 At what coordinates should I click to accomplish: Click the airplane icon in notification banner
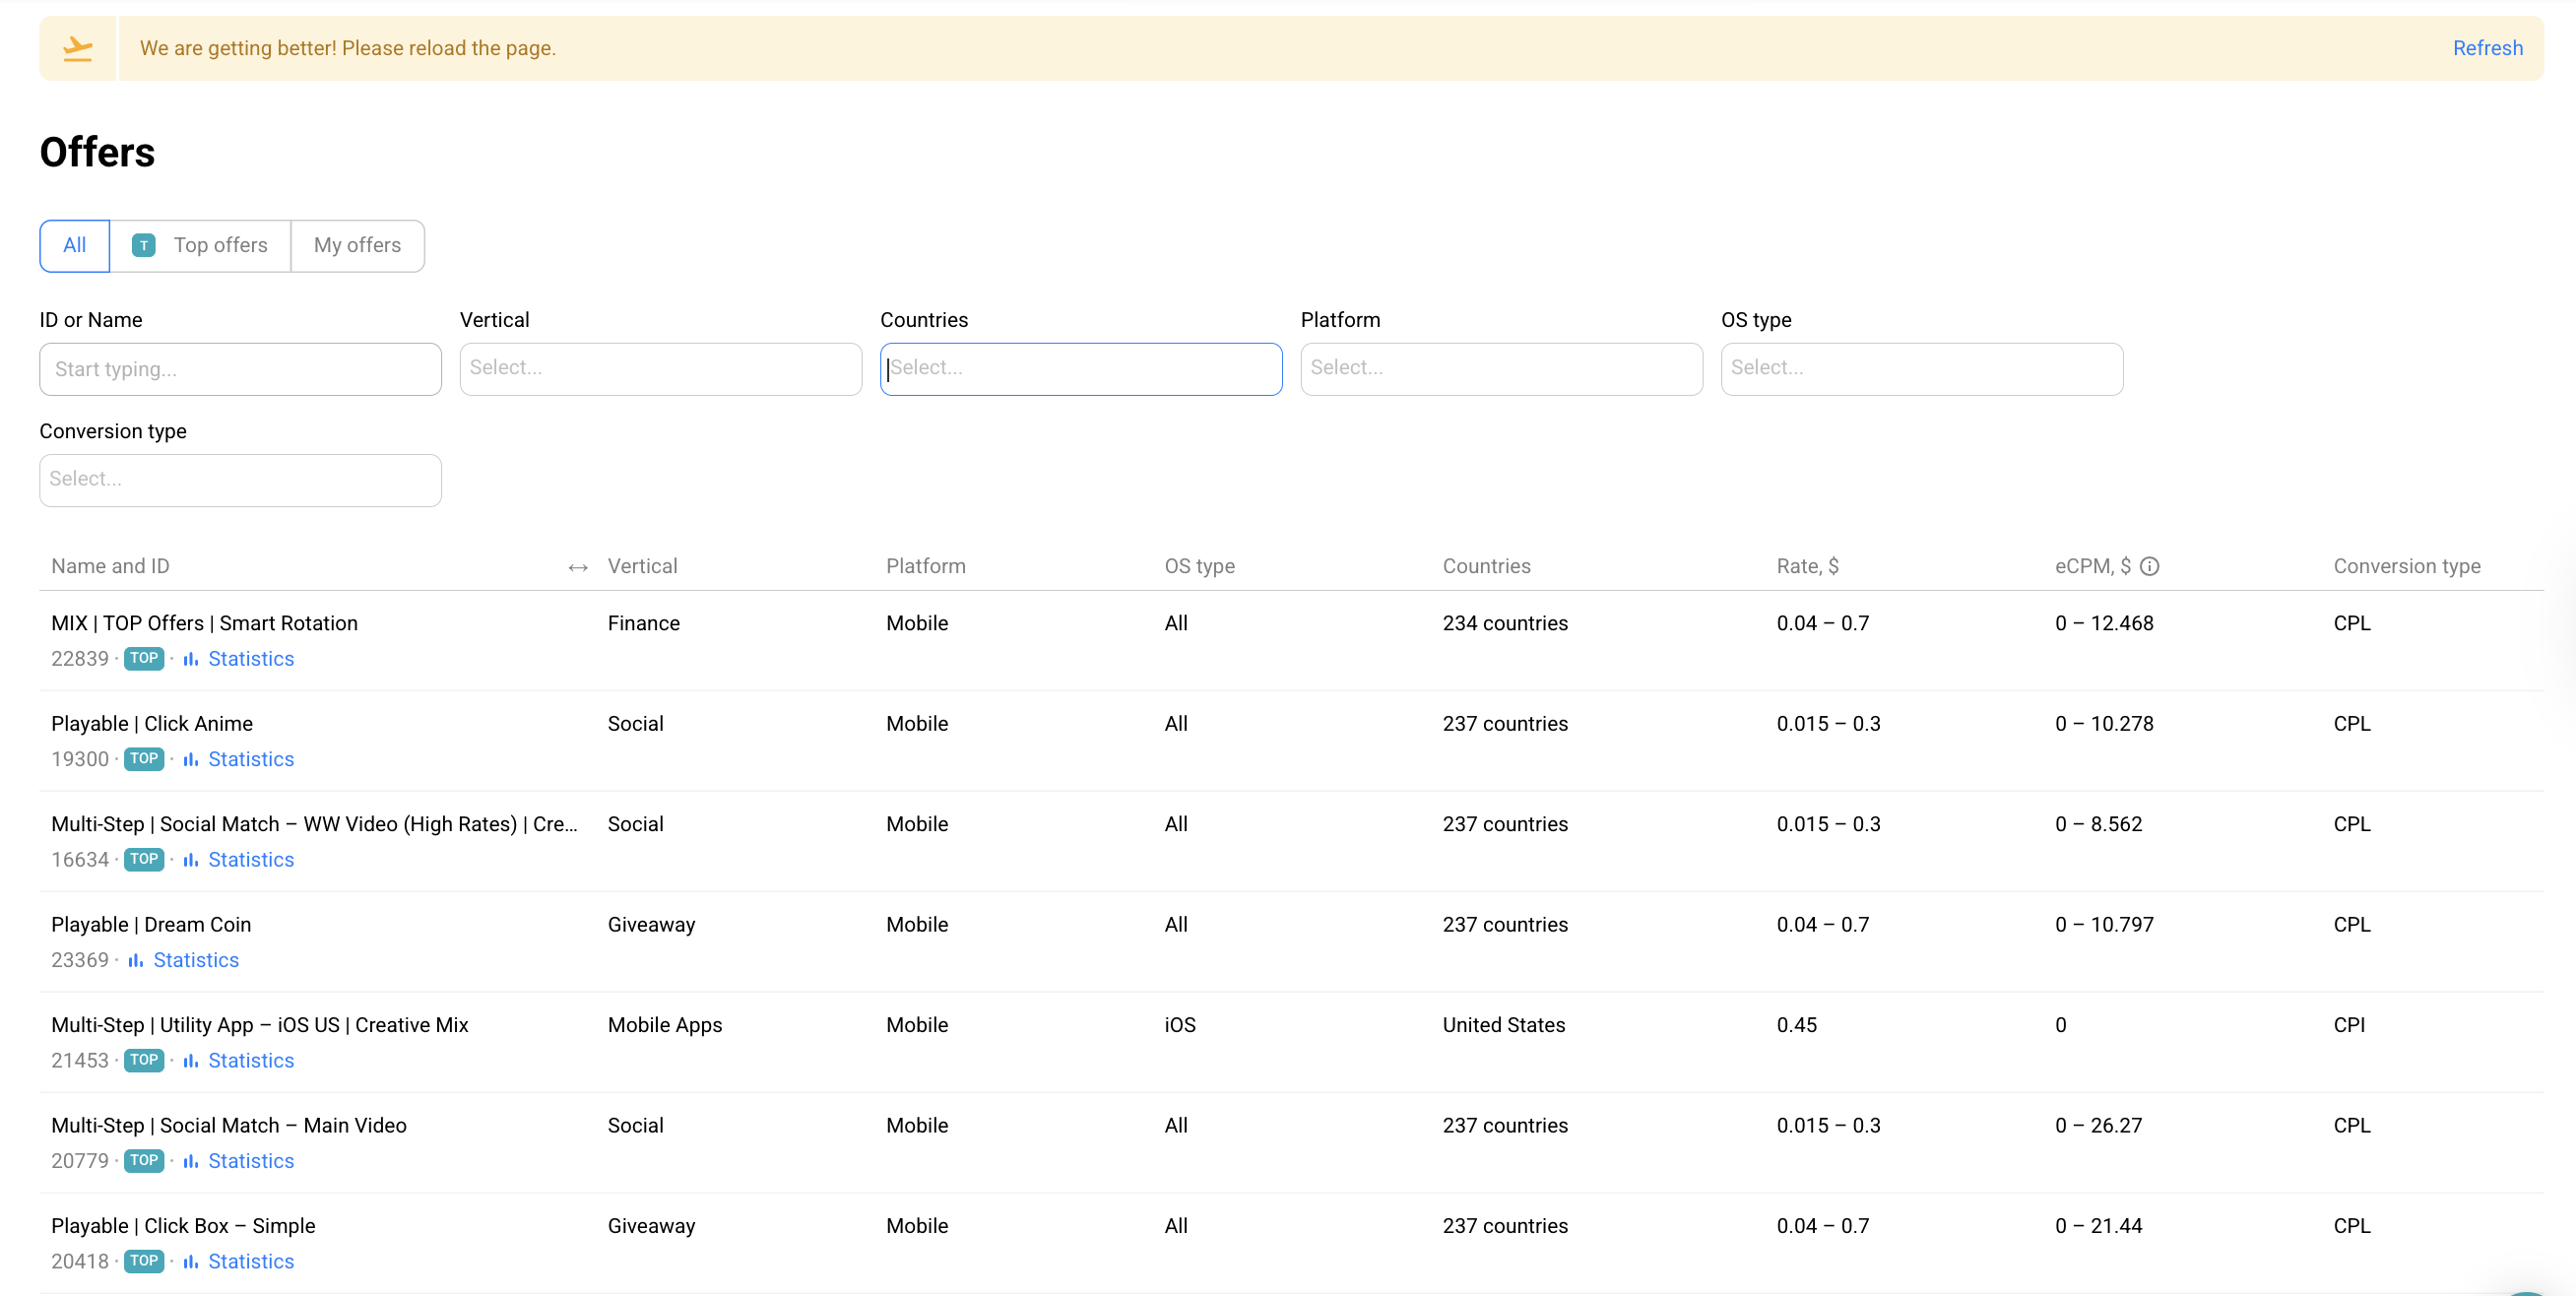tap(77, 48)
